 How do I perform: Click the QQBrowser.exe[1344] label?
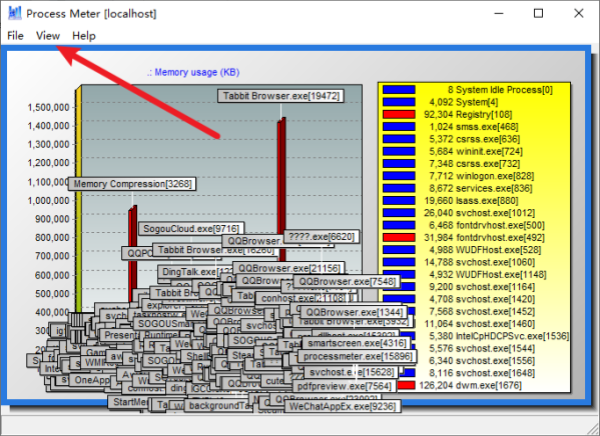point(355,312)
